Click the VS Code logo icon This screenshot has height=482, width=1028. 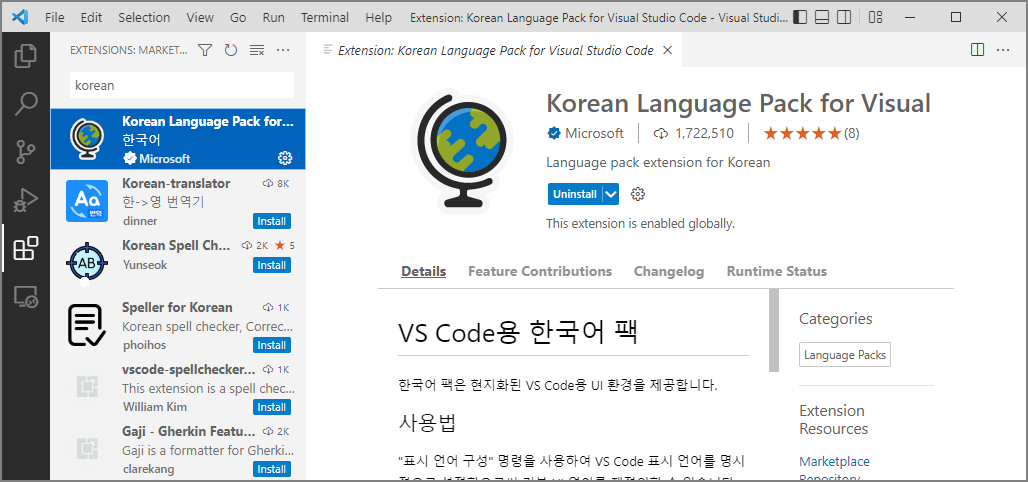coord(20,17)
